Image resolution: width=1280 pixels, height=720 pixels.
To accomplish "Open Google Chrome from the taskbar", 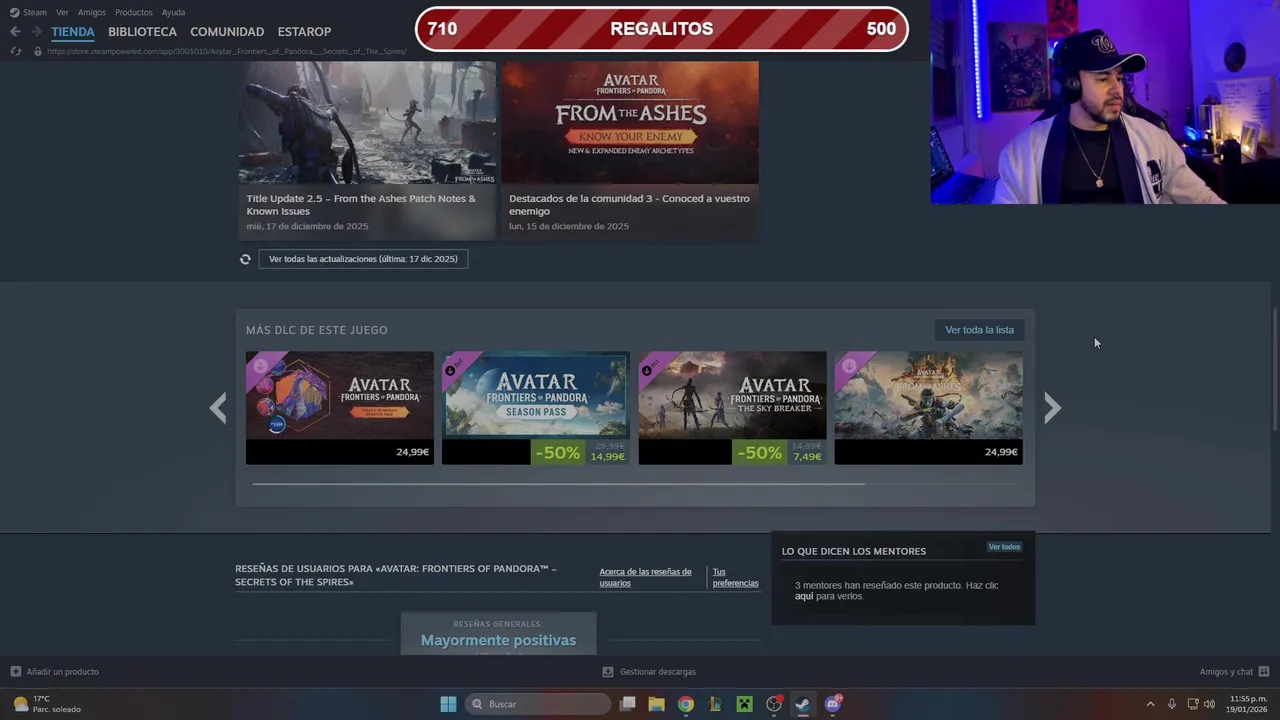I will click(685, 704).
